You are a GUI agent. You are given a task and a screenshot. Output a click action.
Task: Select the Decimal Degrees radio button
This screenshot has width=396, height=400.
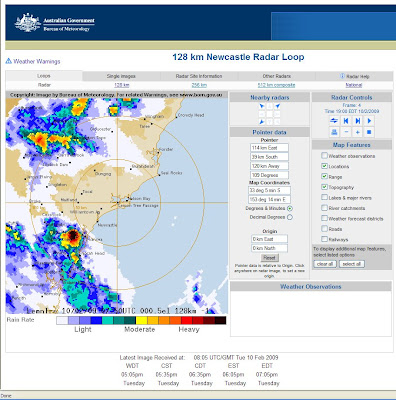pos(290,217)
